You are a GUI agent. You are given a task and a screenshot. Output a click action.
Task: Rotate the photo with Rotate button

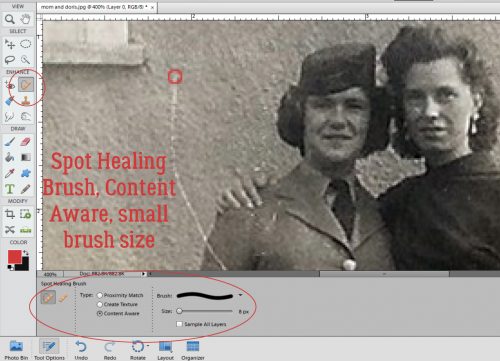pyautogui.click(x=138, y=350)
